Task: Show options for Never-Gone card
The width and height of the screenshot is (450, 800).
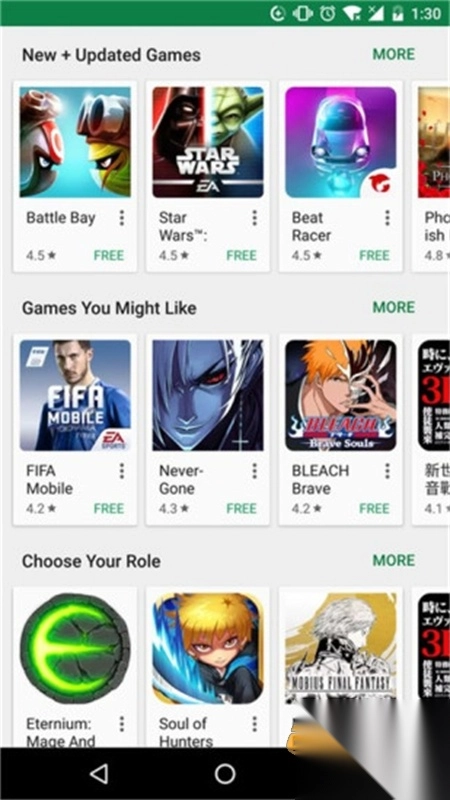Action: tap(254, 471)
